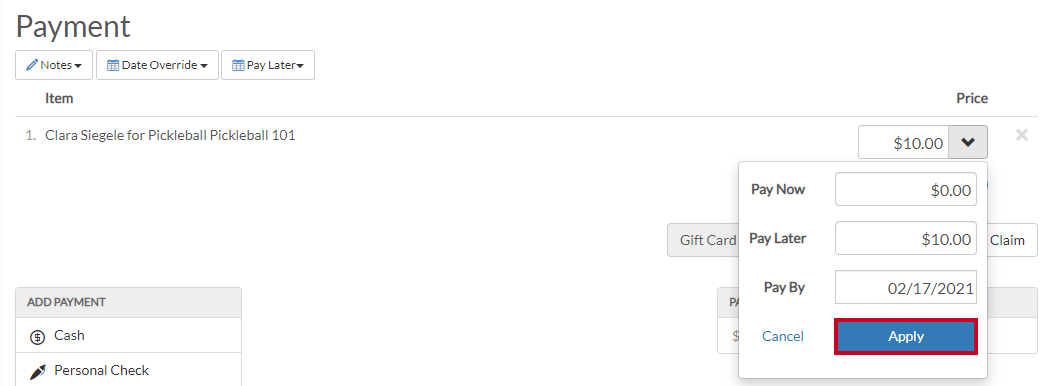
Task: Click the Personal Check pen icon
Action: pyautogui.click(x=38, y=372)
